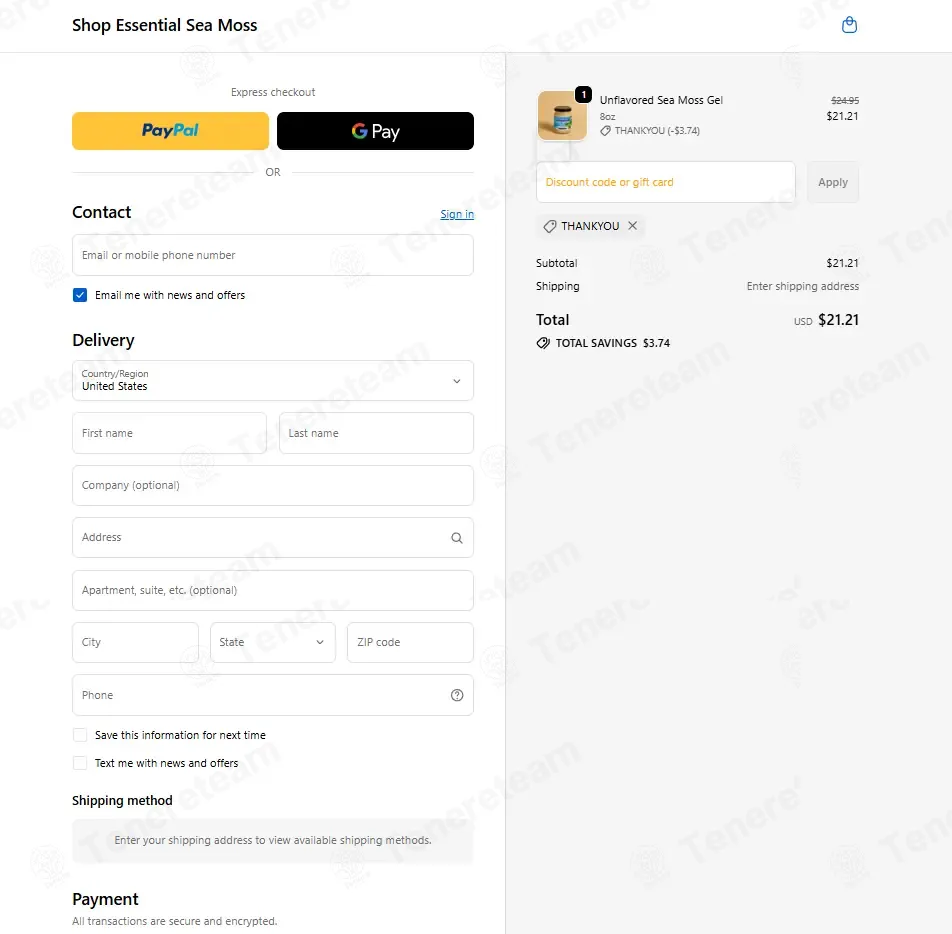Pay with PayPal express checkout

[171, 131]
